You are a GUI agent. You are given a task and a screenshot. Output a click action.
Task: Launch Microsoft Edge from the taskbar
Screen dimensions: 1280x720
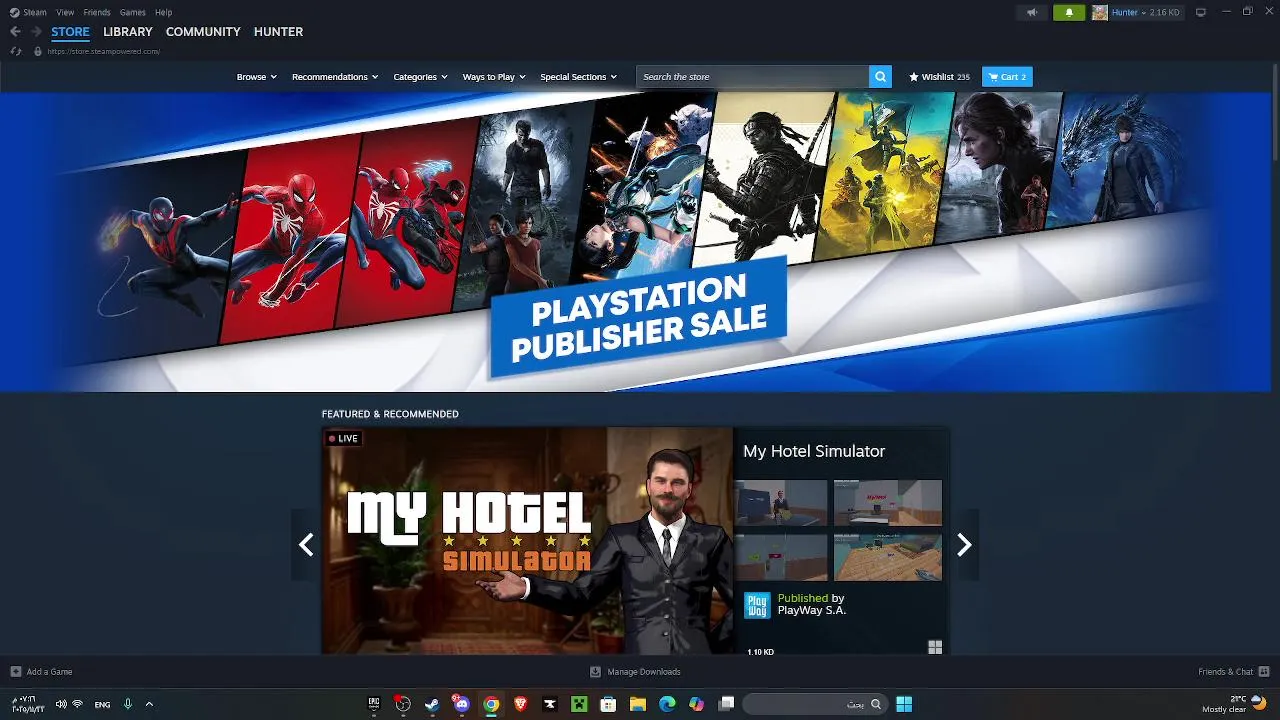(667, 704)
